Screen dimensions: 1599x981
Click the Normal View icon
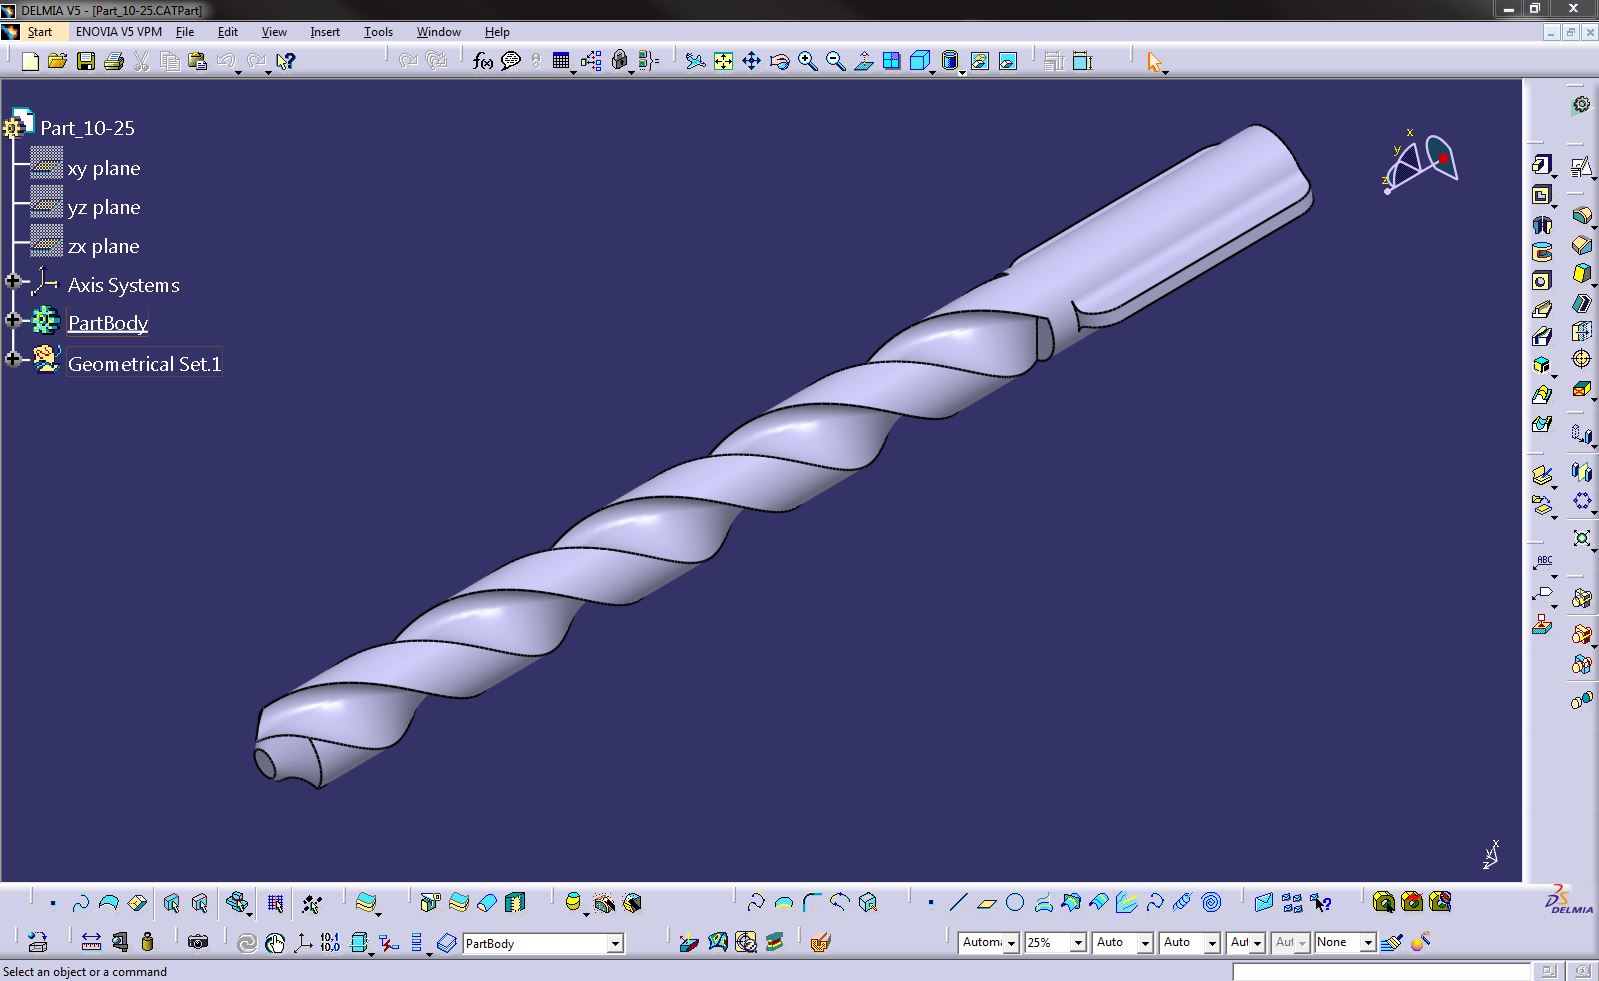[x=863, y=62]
